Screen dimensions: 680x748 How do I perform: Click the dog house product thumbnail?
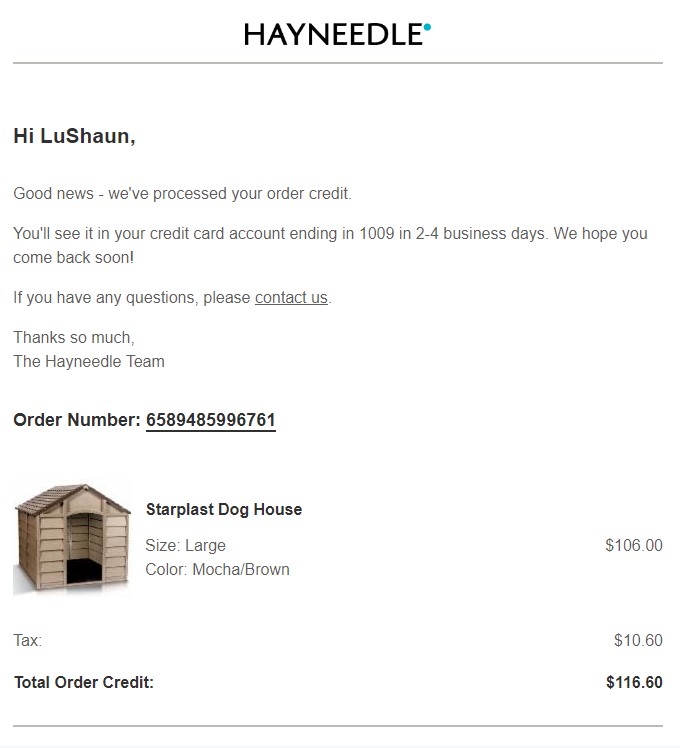pos(72,540)
